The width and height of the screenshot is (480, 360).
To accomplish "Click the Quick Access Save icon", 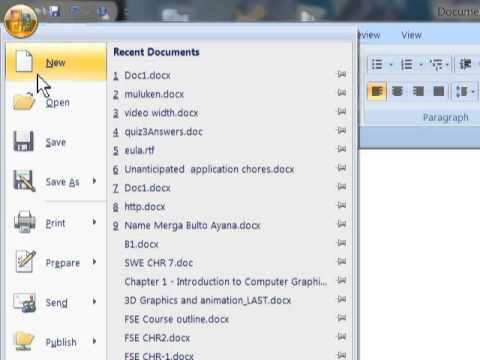I will coord(55,11).
